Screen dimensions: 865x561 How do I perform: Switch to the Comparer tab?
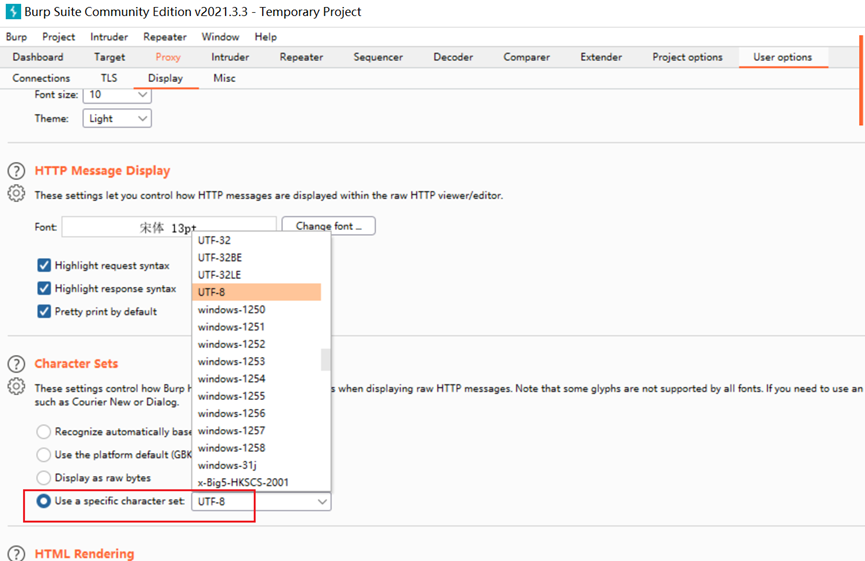click(526, 57)
